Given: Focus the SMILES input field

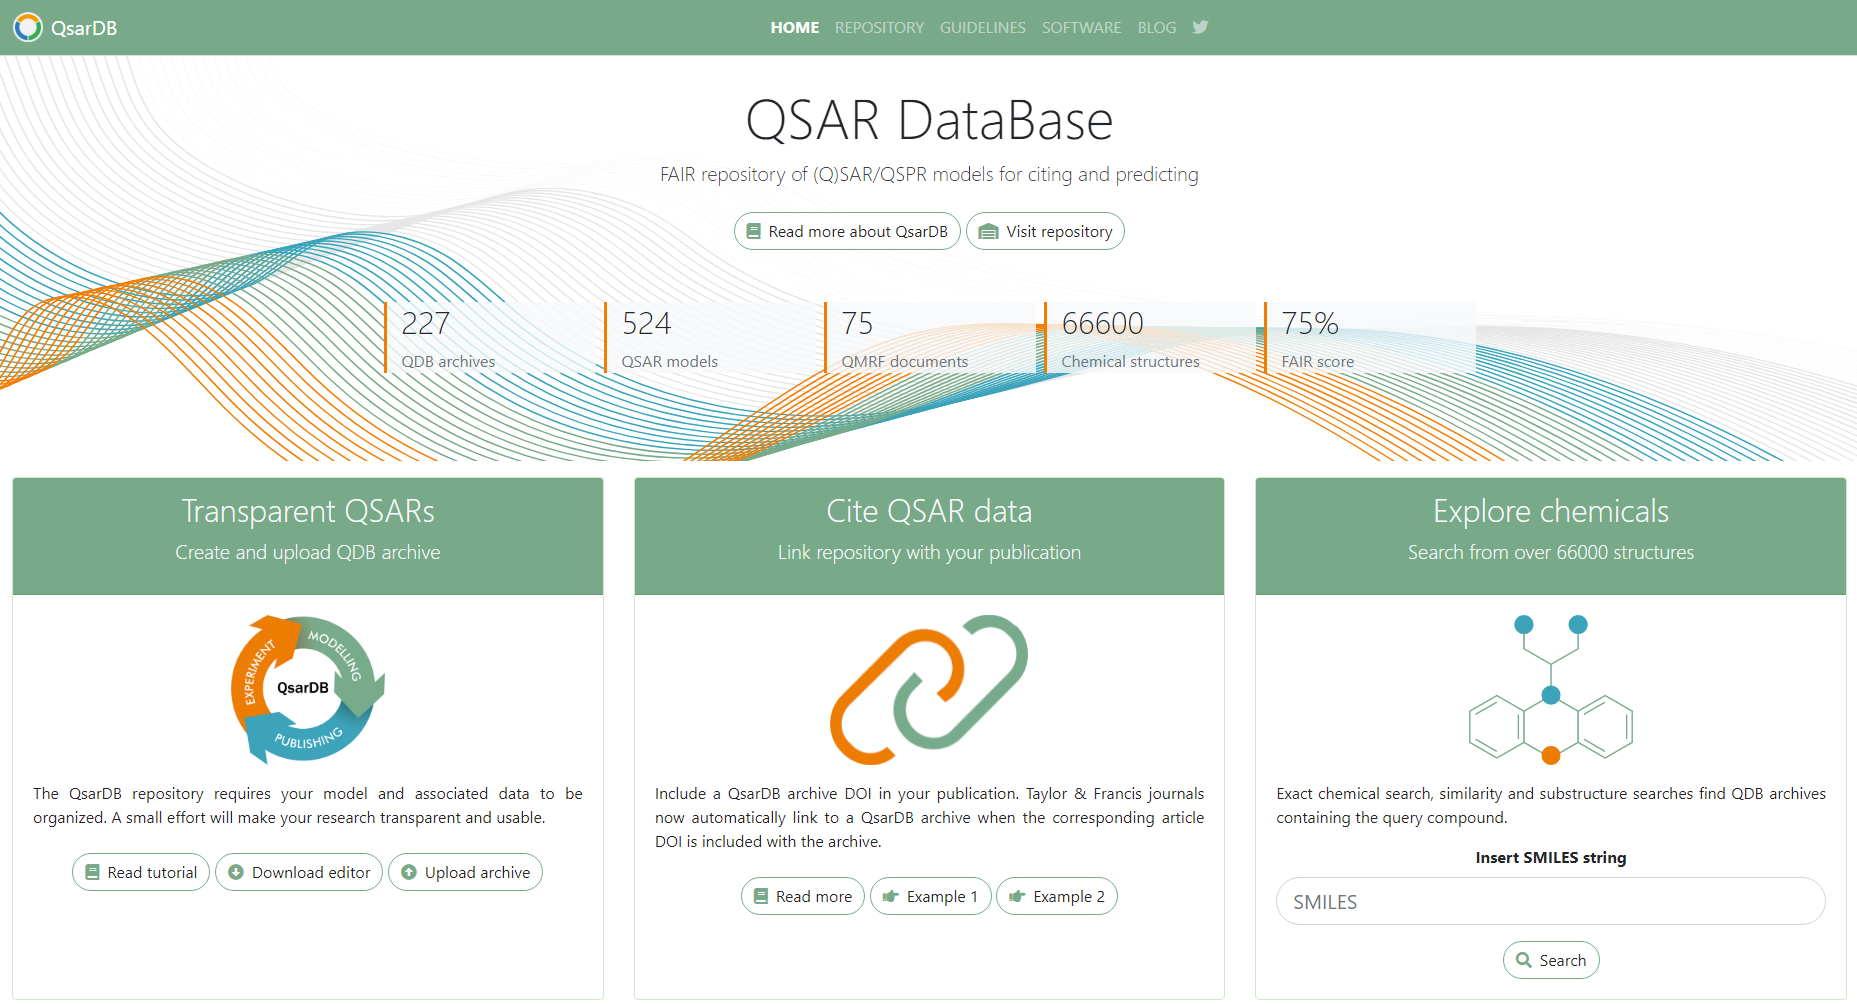Looking at the screenshot, I should coord(1551,901).
